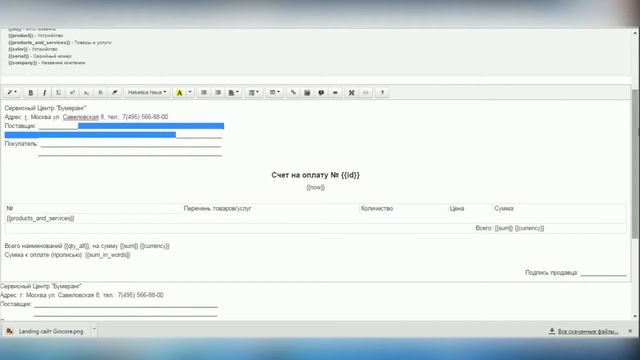
Task: Open the Helvetica Neue font dropdown
Action: (x=147, y=93)
